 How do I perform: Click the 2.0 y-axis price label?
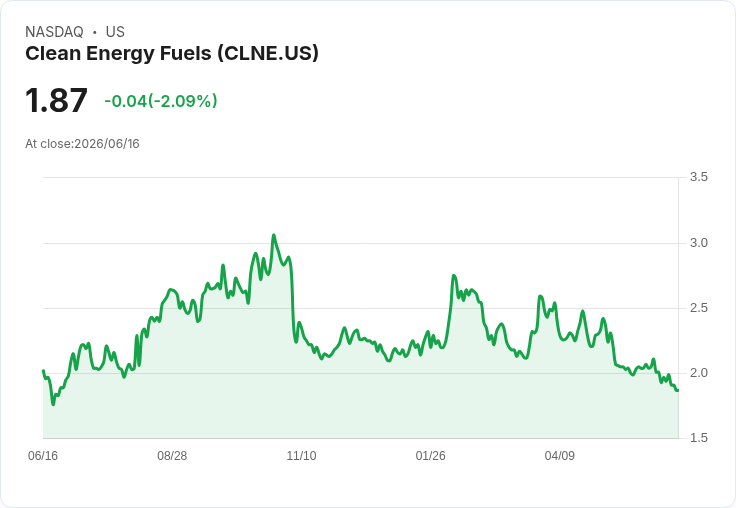pyautogui.click(x=698, y=373)
